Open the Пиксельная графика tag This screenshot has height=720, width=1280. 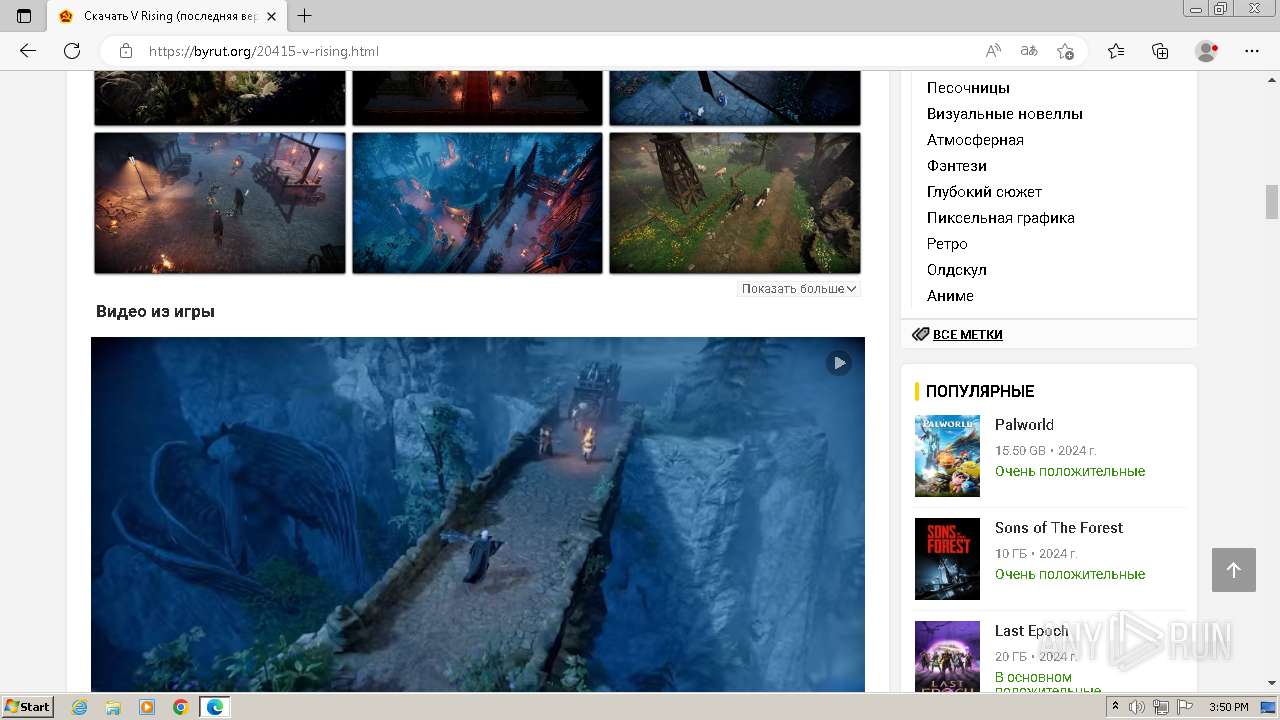point(1001,218)
